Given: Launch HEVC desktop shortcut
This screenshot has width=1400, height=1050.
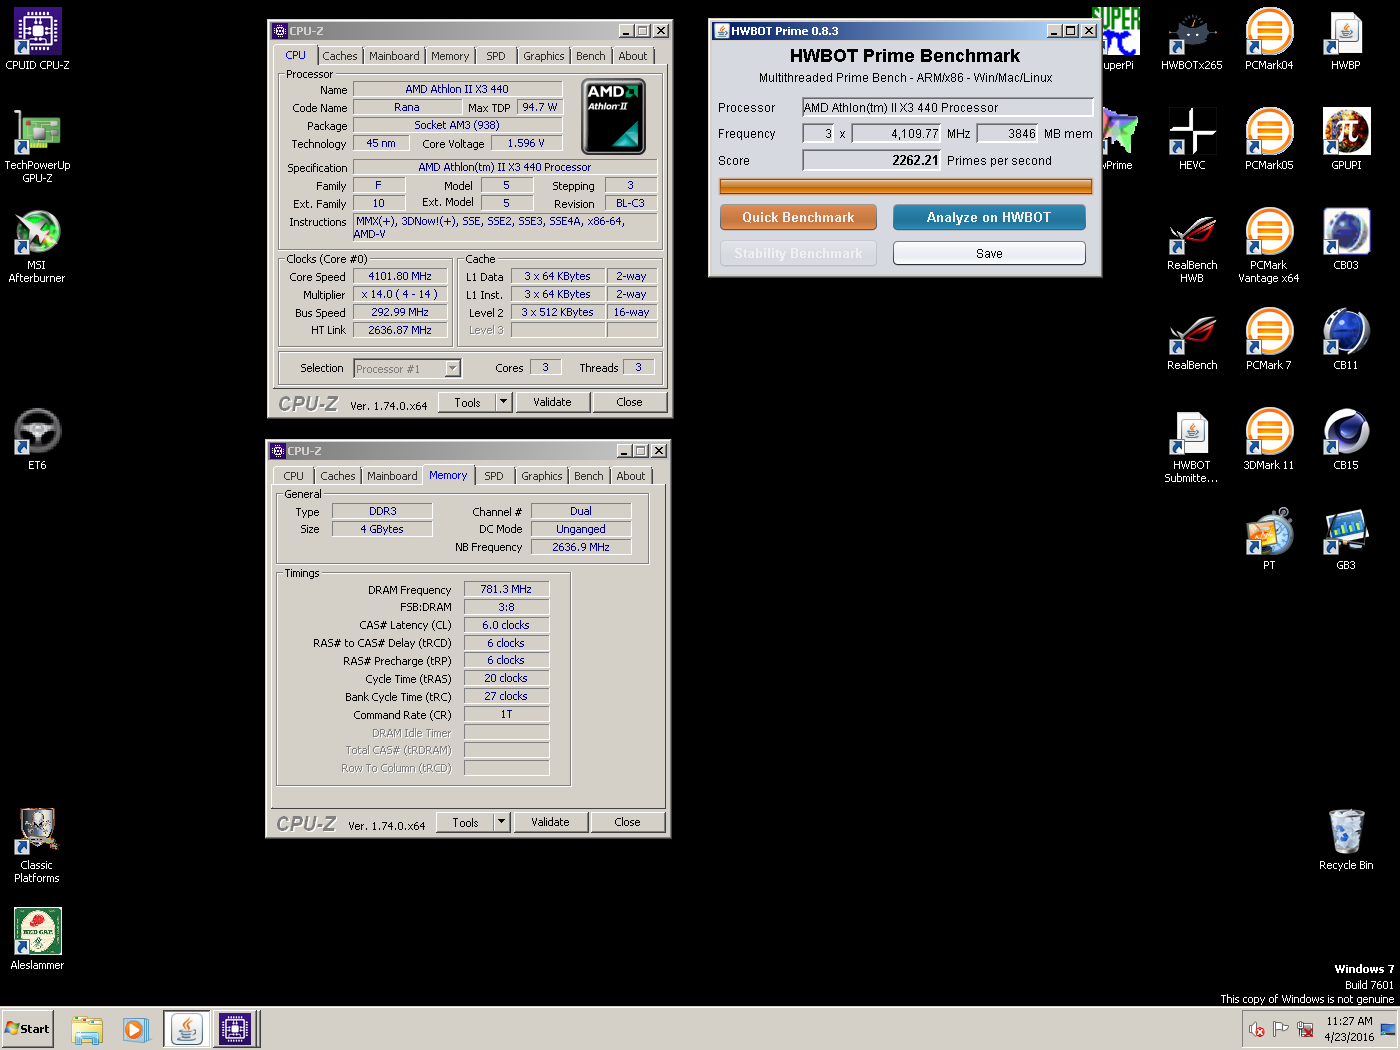Looking at the screenshot, I should coord(1192,140).
